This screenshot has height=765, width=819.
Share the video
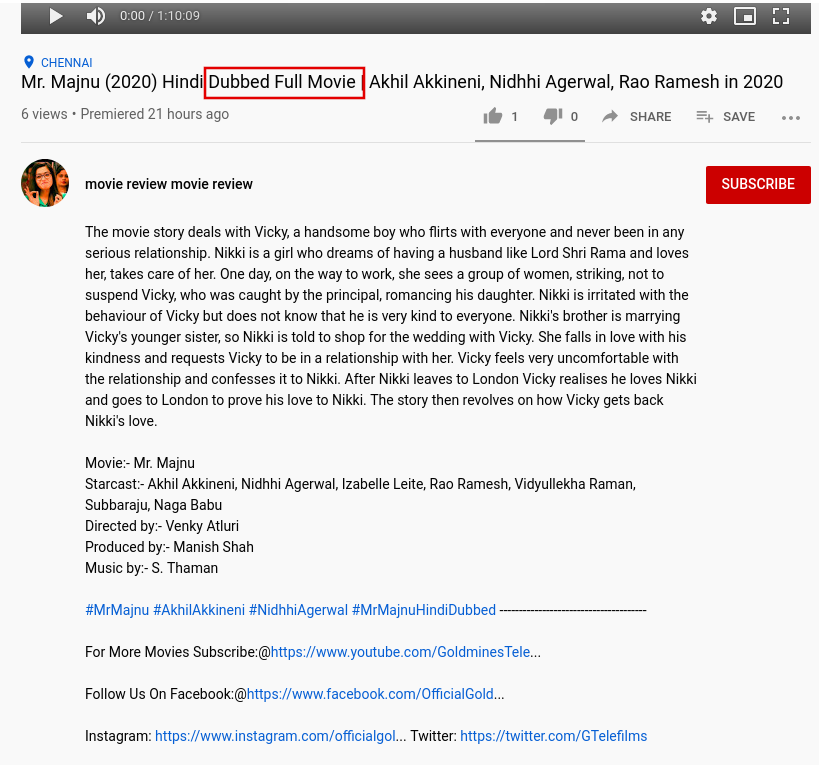(636, 116)
